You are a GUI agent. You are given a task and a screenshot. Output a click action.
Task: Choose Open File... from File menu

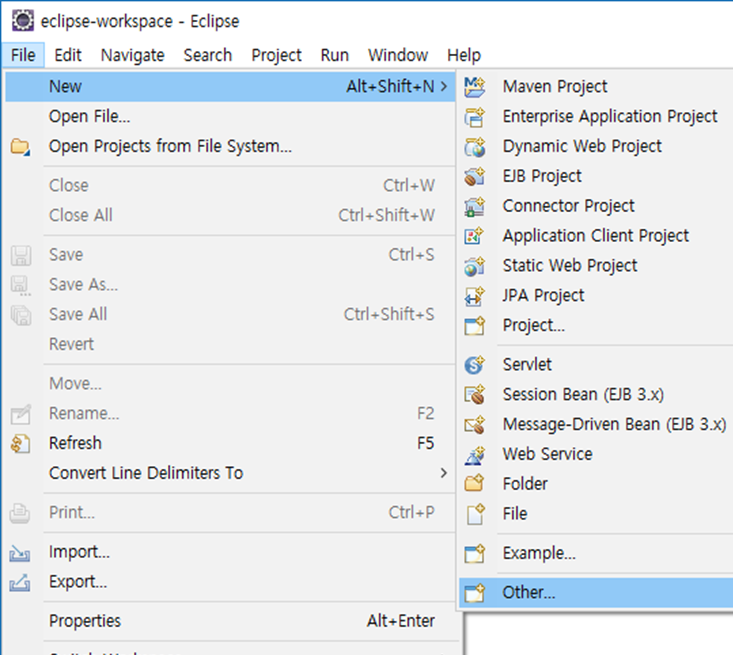(x=230, y=116)
